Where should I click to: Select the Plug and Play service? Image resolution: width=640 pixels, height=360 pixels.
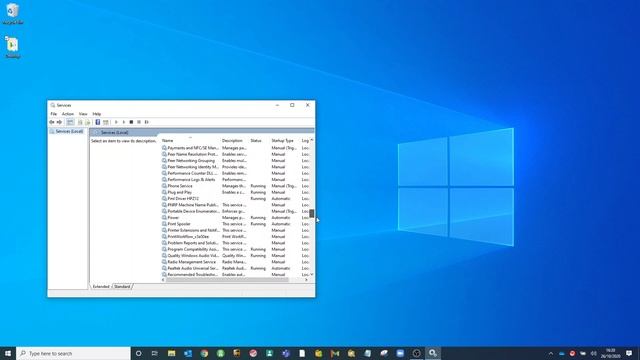point(236,192)
